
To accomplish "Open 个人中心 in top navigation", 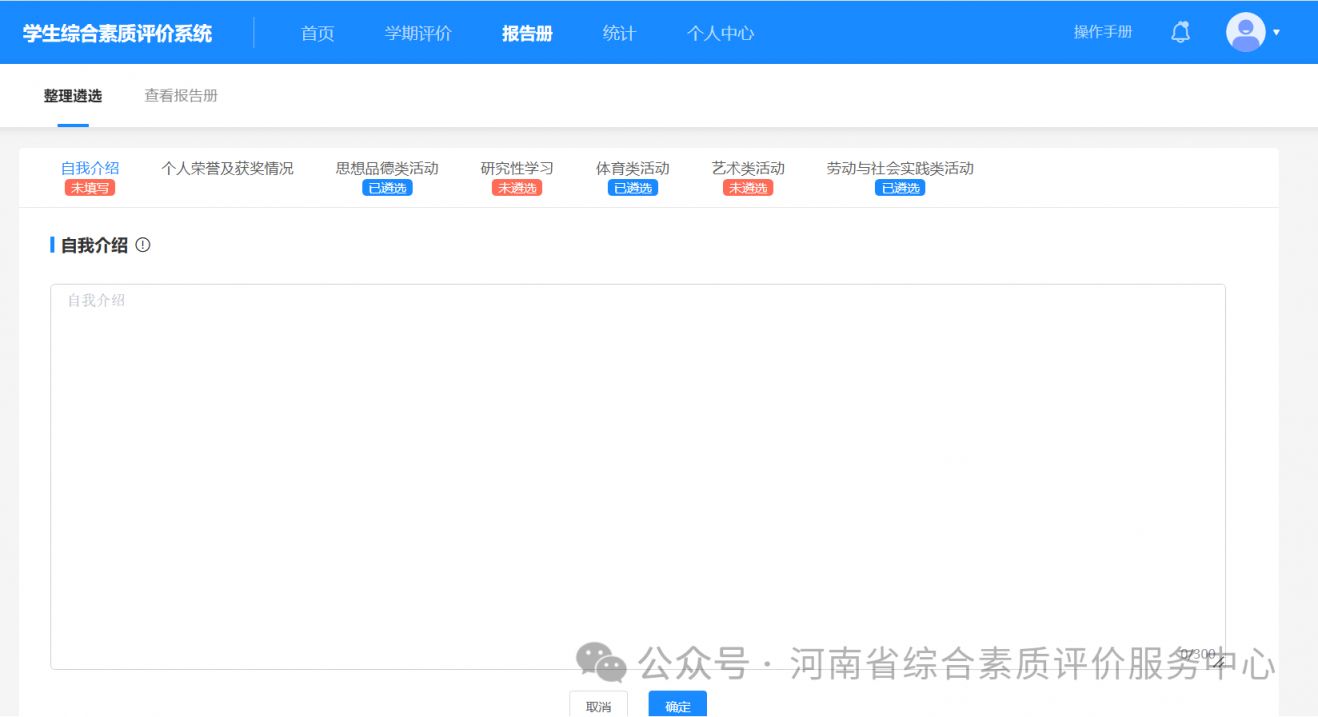I will (720, 33).
